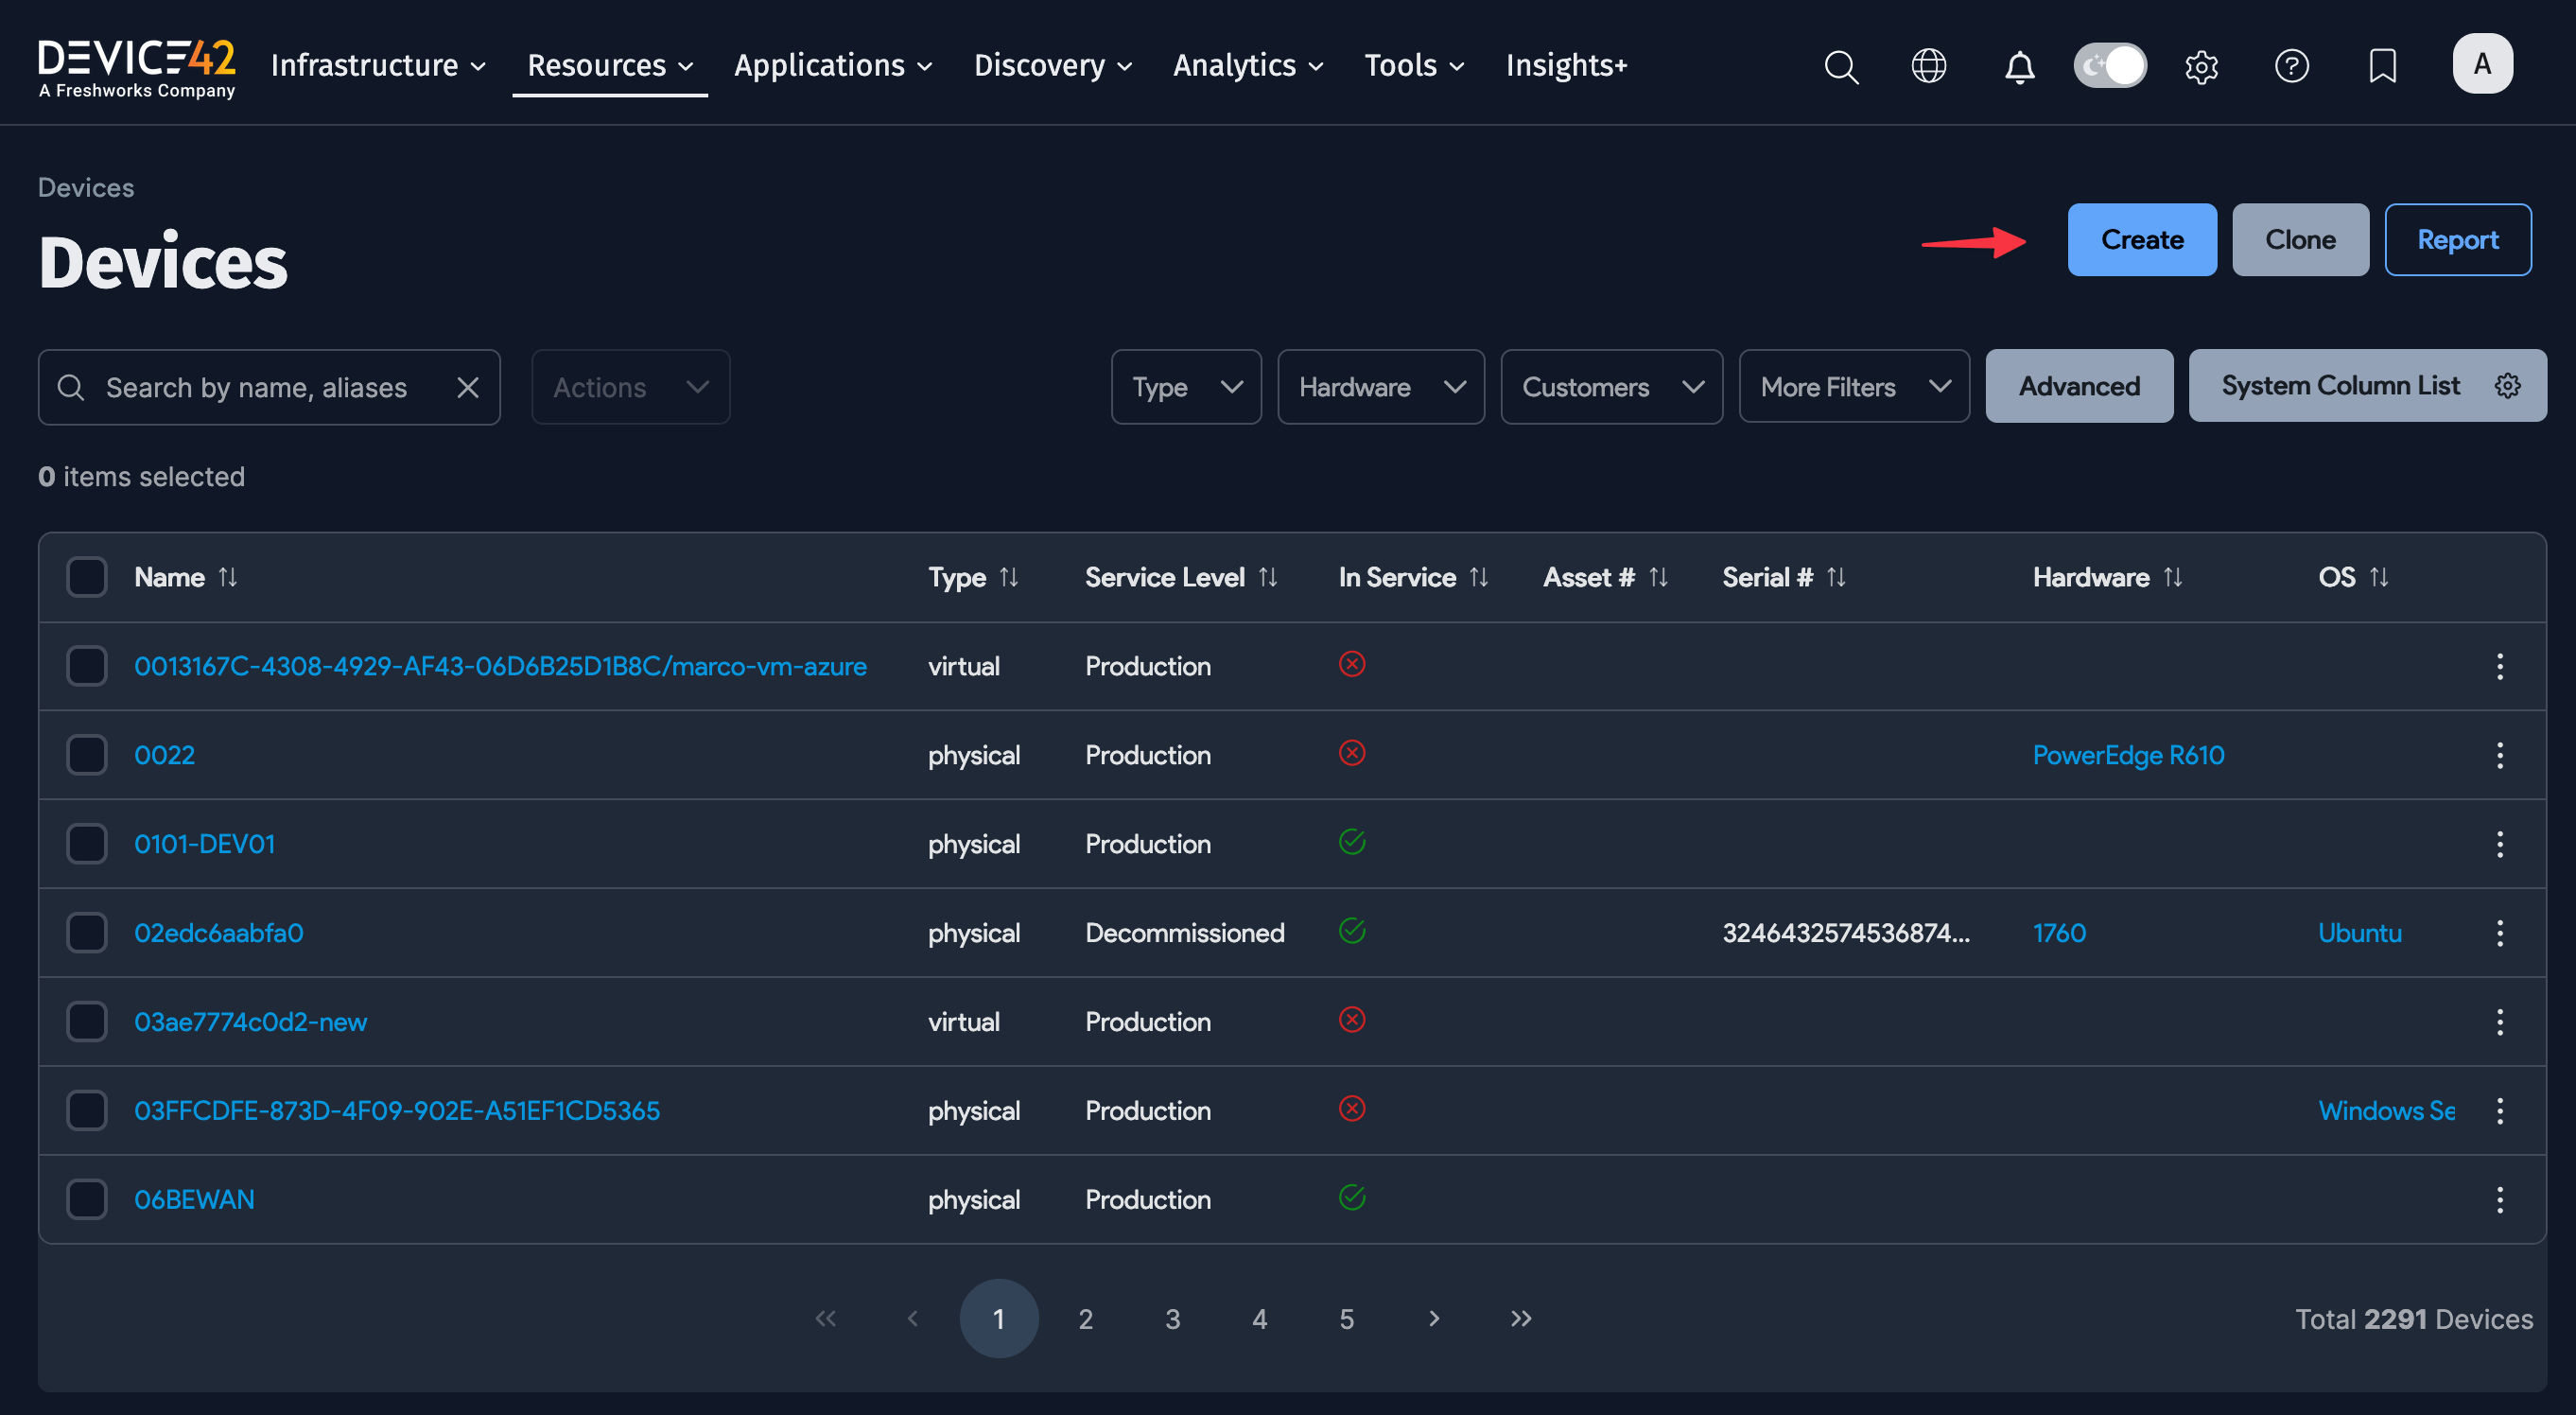The height and width of the screenshot is (1415, 2576).
Task: Click the Create button
Action: click(x=2141, y=240)
